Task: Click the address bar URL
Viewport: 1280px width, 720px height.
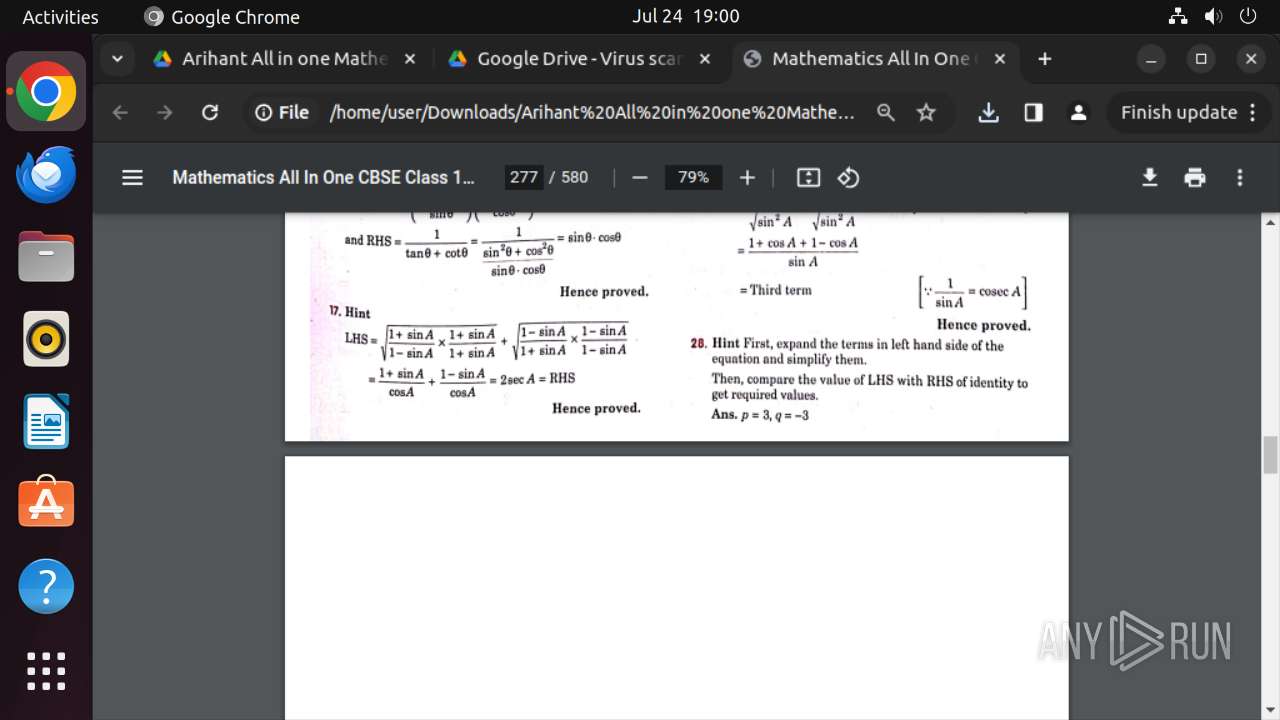Action: click(592, 113)
